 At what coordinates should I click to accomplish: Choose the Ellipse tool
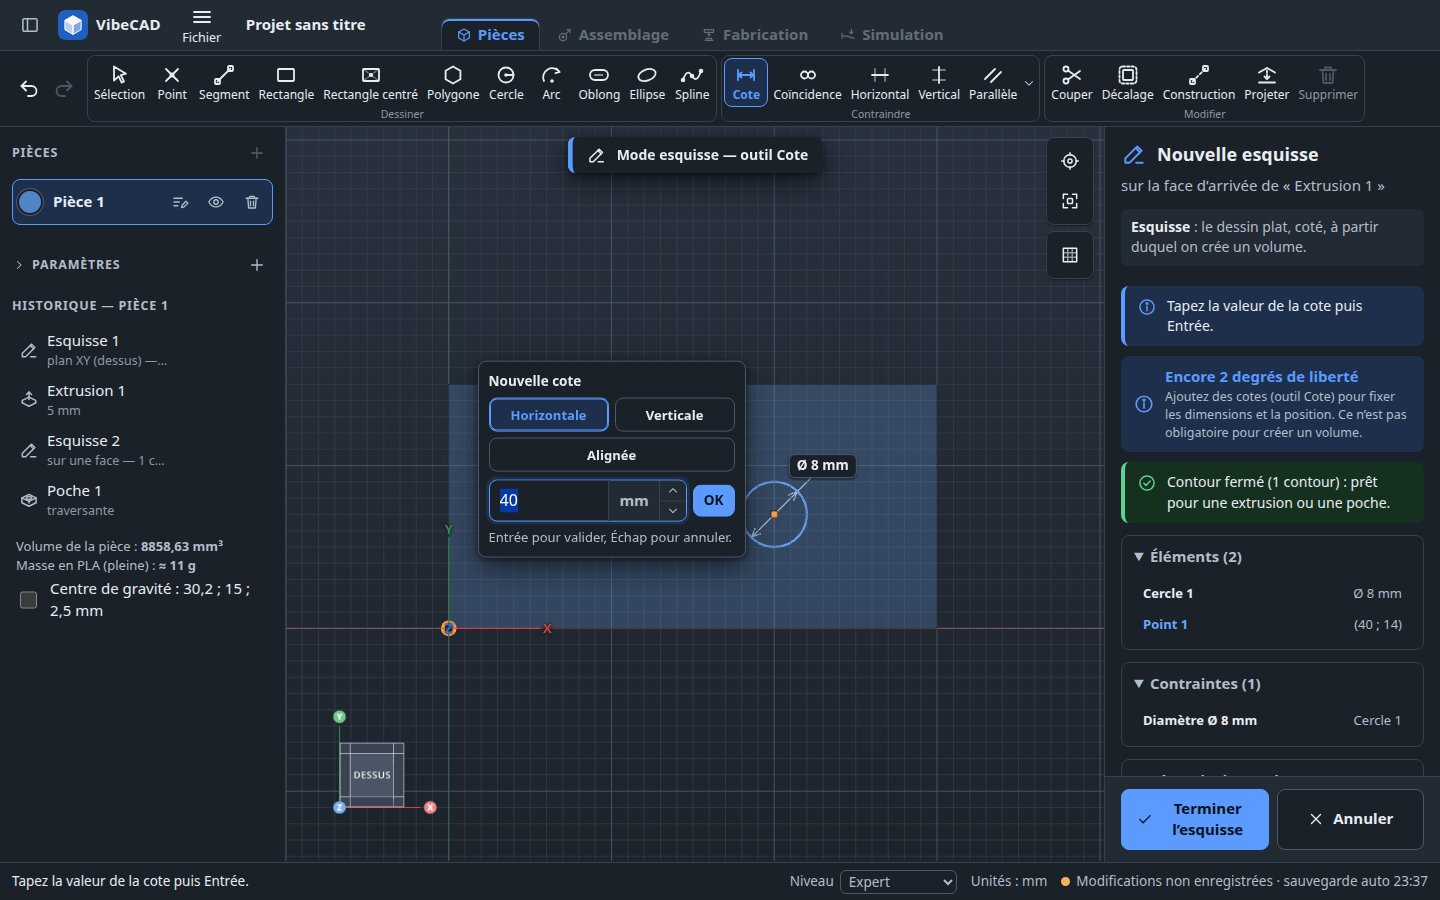coord(647,84)
